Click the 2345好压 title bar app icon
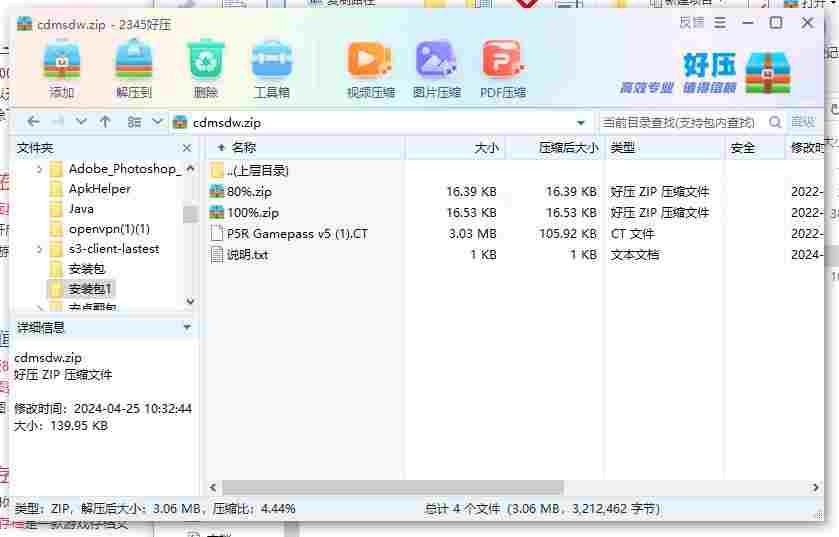839x537 pixels. click(25, 24)
